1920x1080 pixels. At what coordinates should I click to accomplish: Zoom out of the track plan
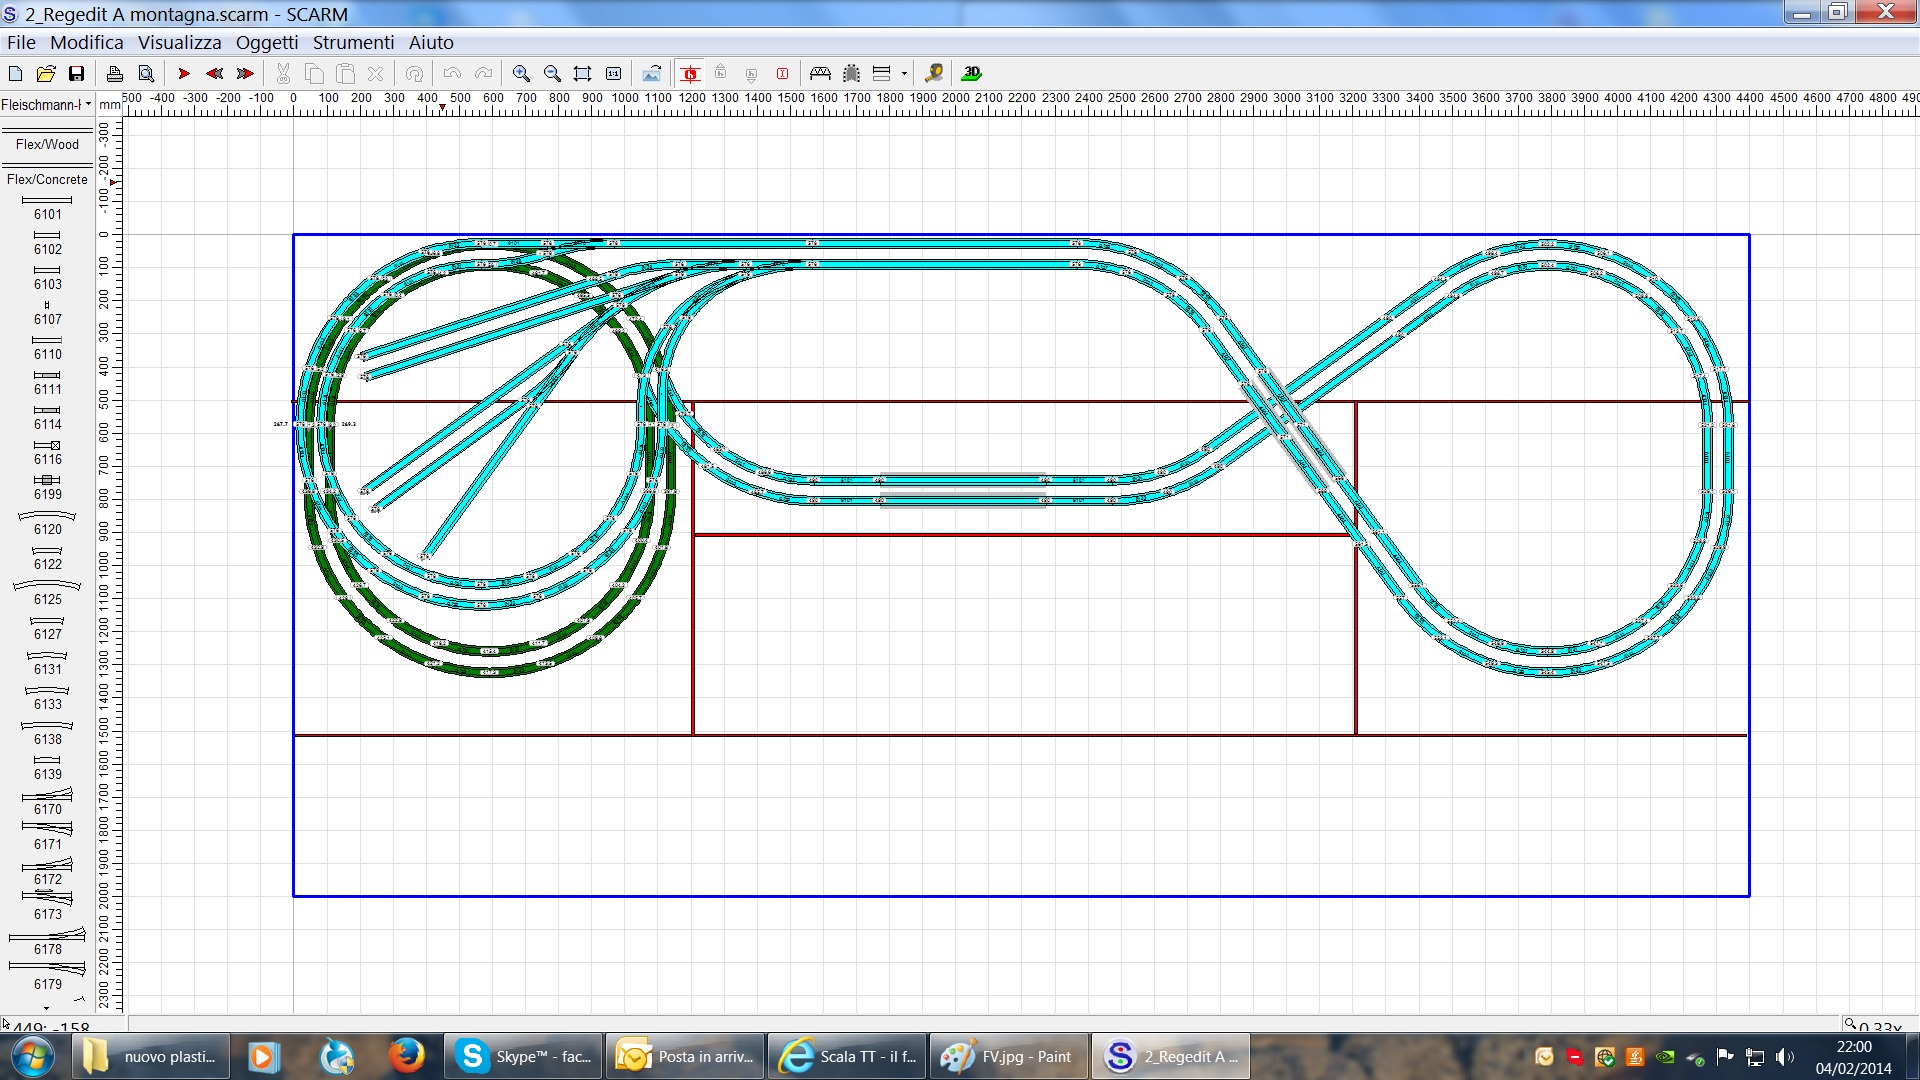552,74
